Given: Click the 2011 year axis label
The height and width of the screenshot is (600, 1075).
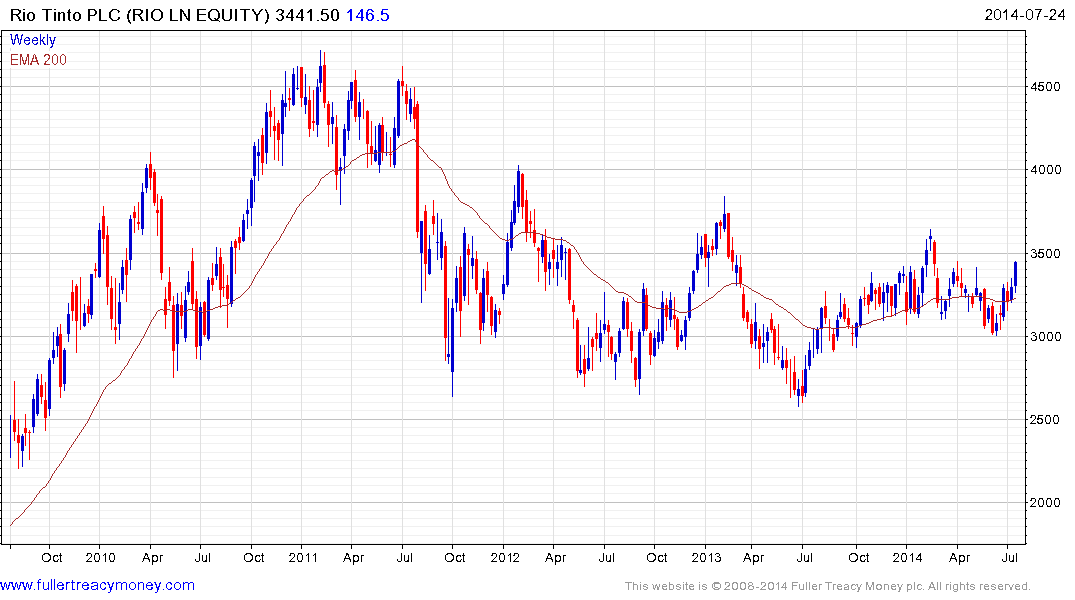Looking at the screenshot, I should click(303, 557).
